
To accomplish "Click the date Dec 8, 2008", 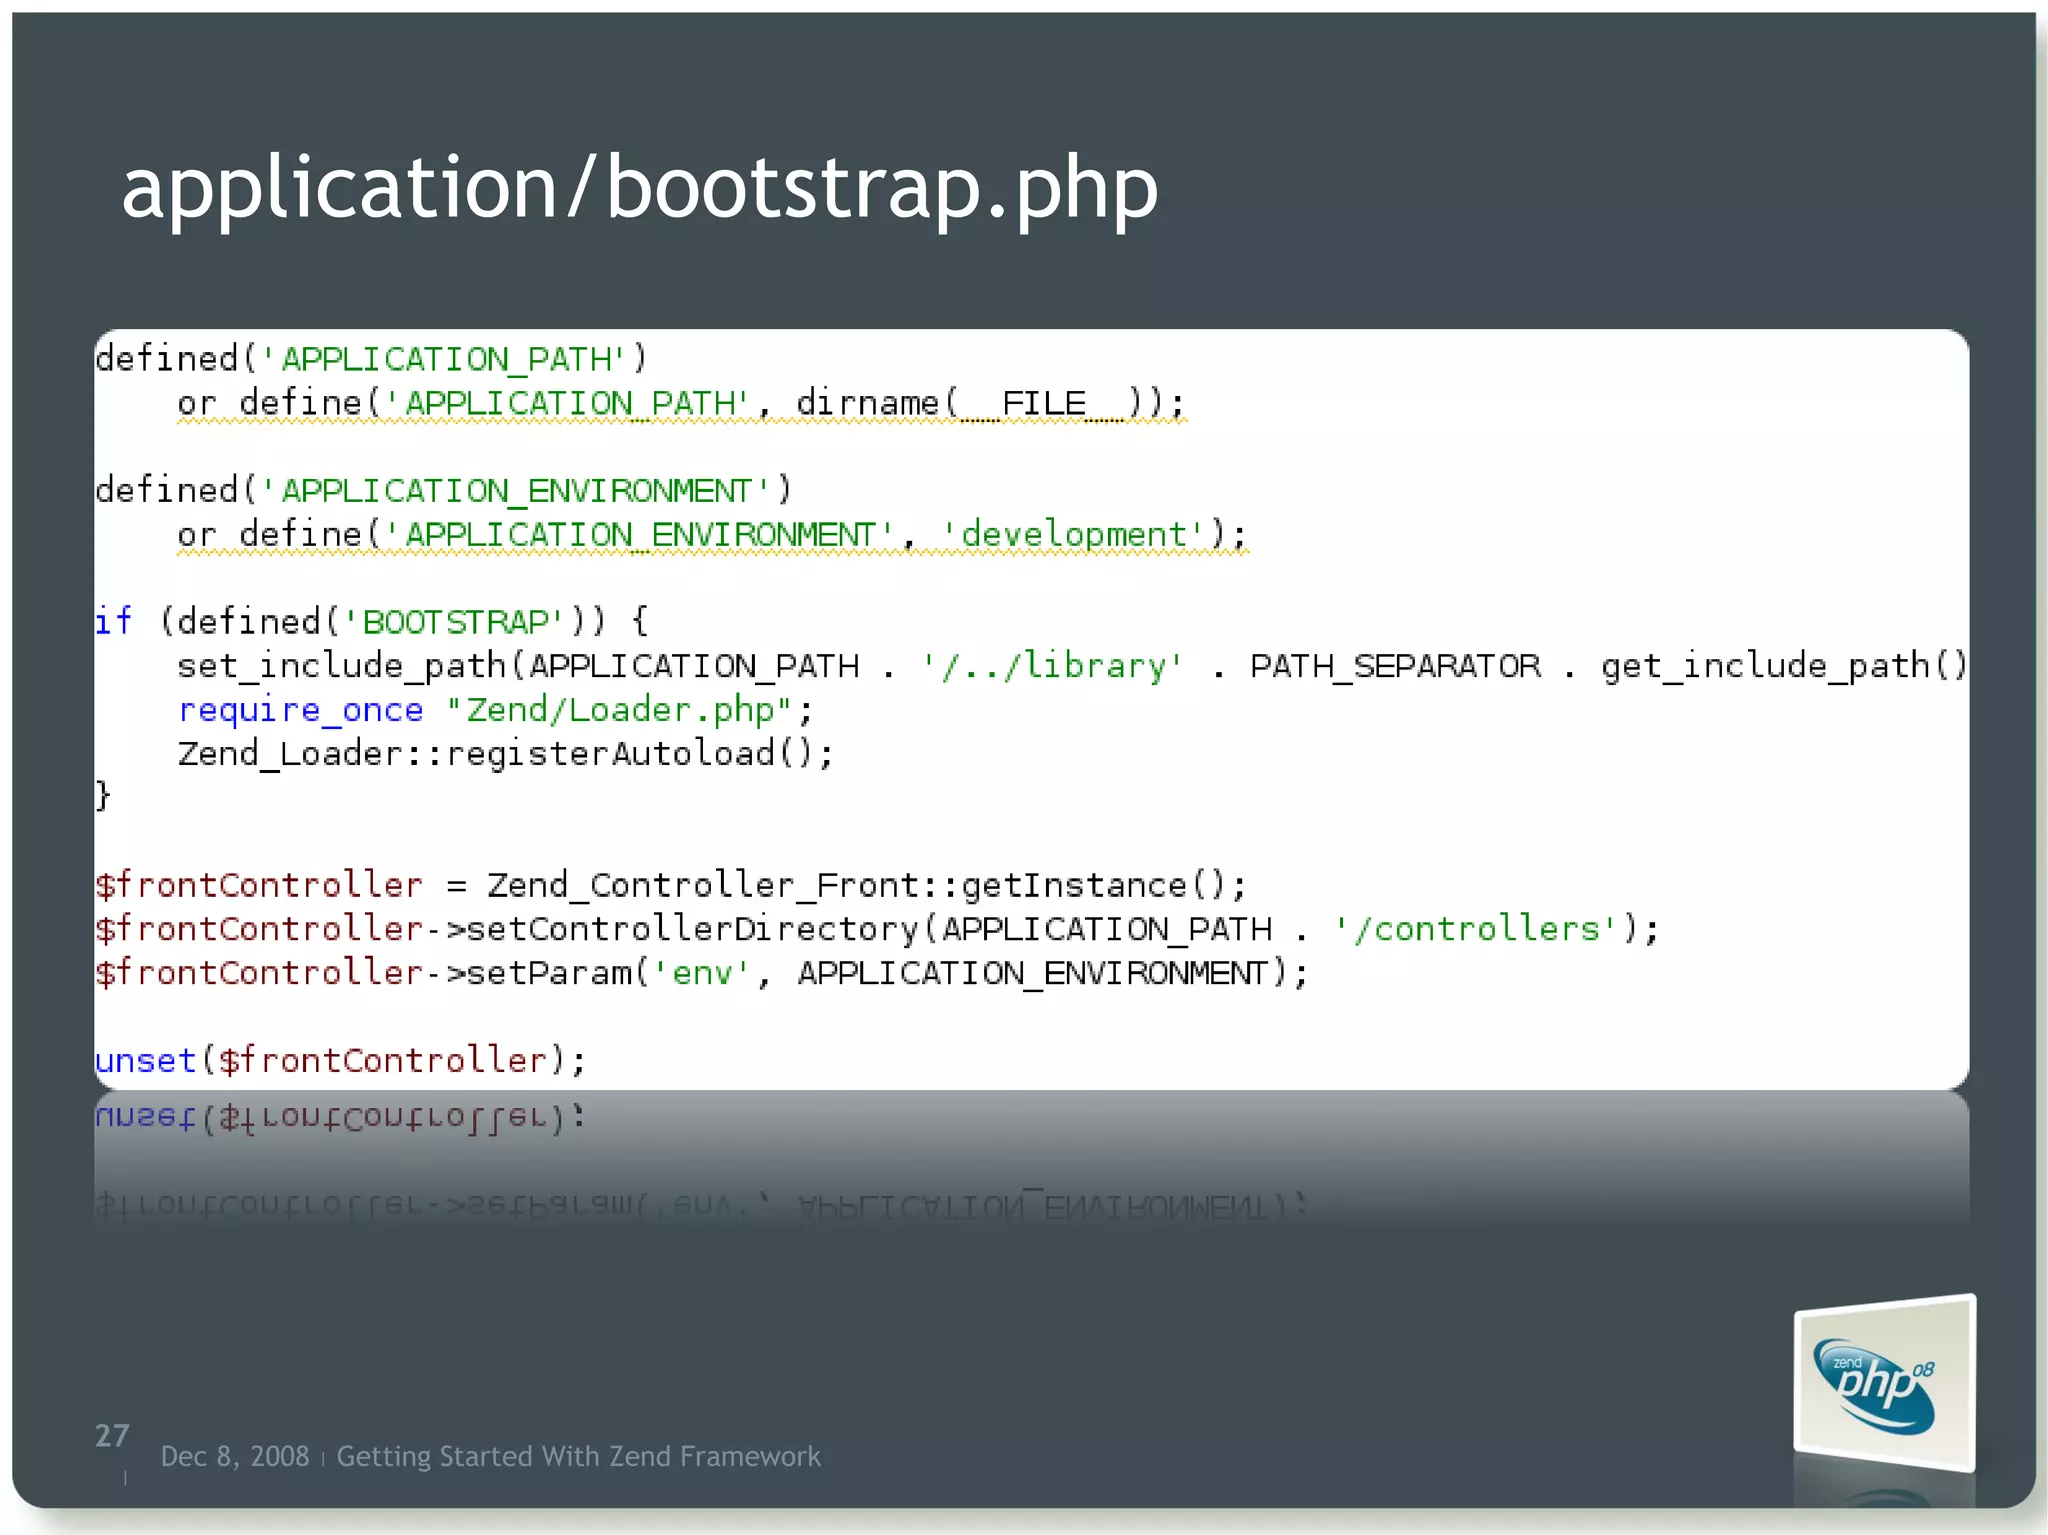I will coord(235,1456).
